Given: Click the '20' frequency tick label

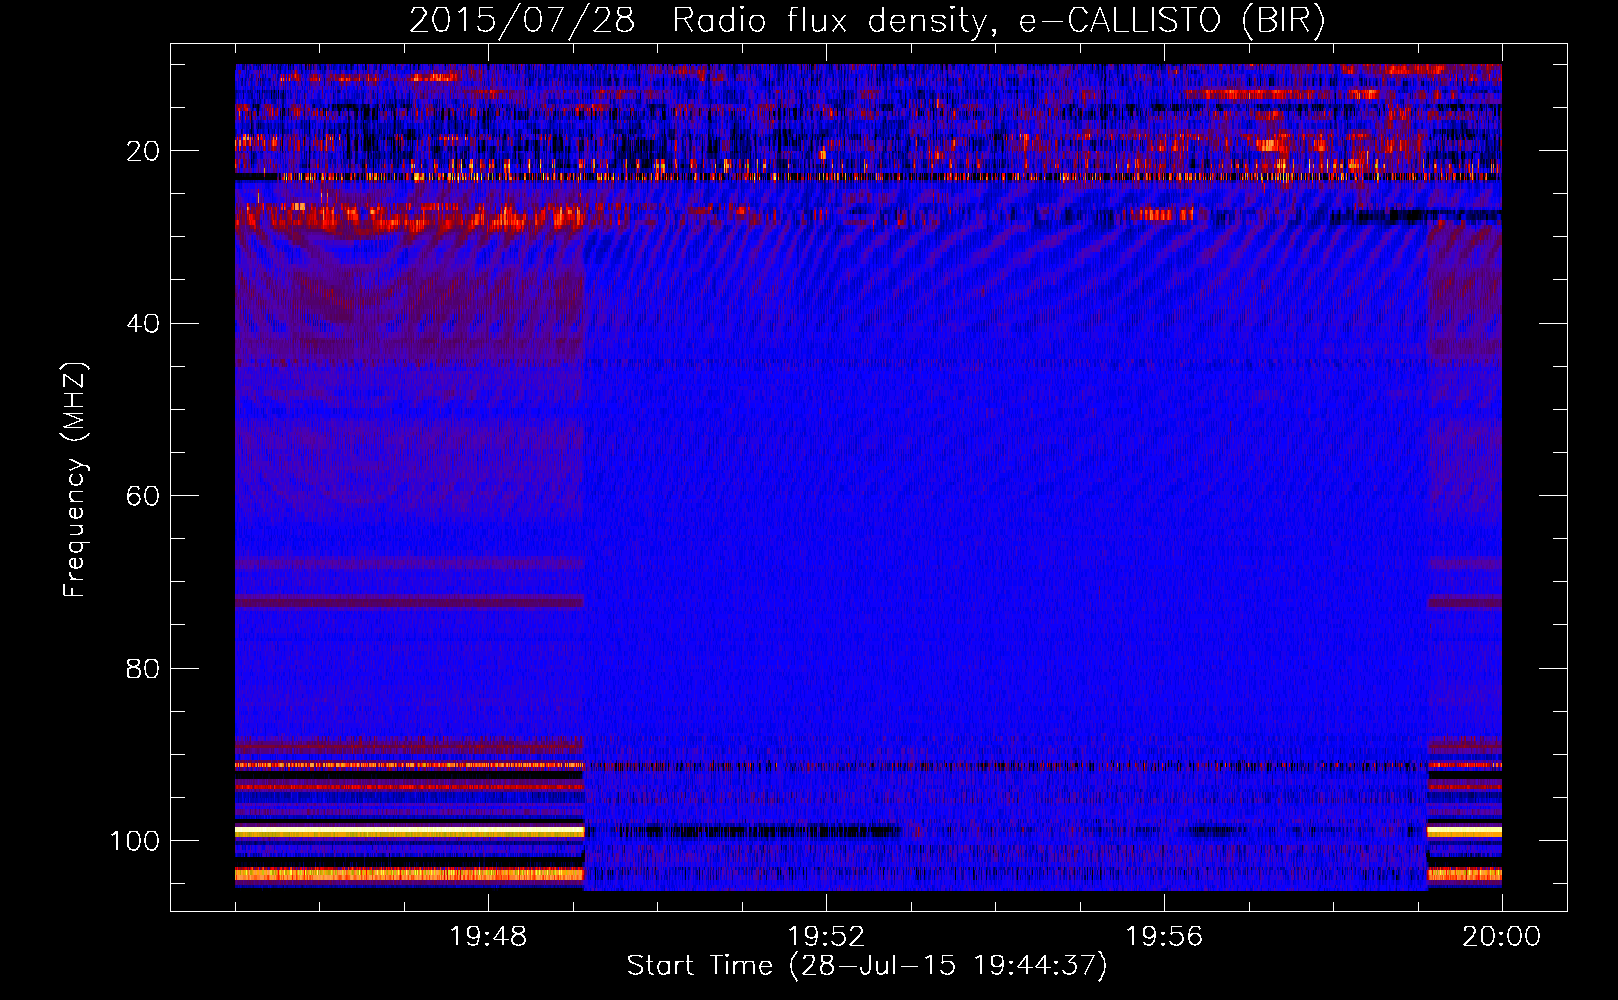Looking at the screenshot, I should (x=143, y=151).
